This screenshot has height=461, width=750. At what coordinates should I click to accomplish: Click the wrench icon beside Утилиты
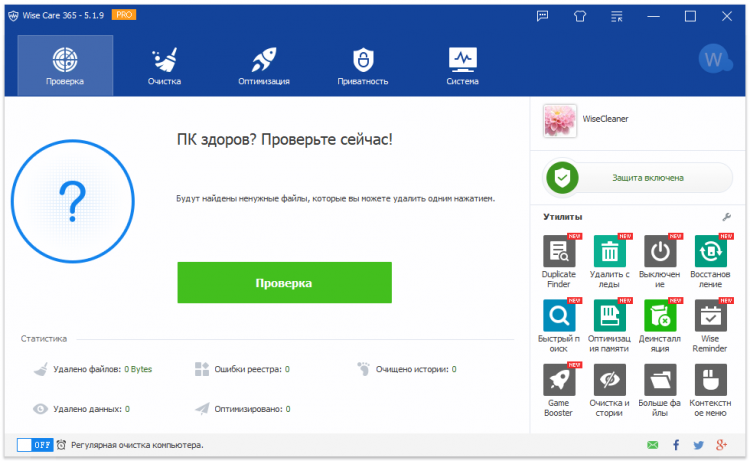[x=727, y=217]
